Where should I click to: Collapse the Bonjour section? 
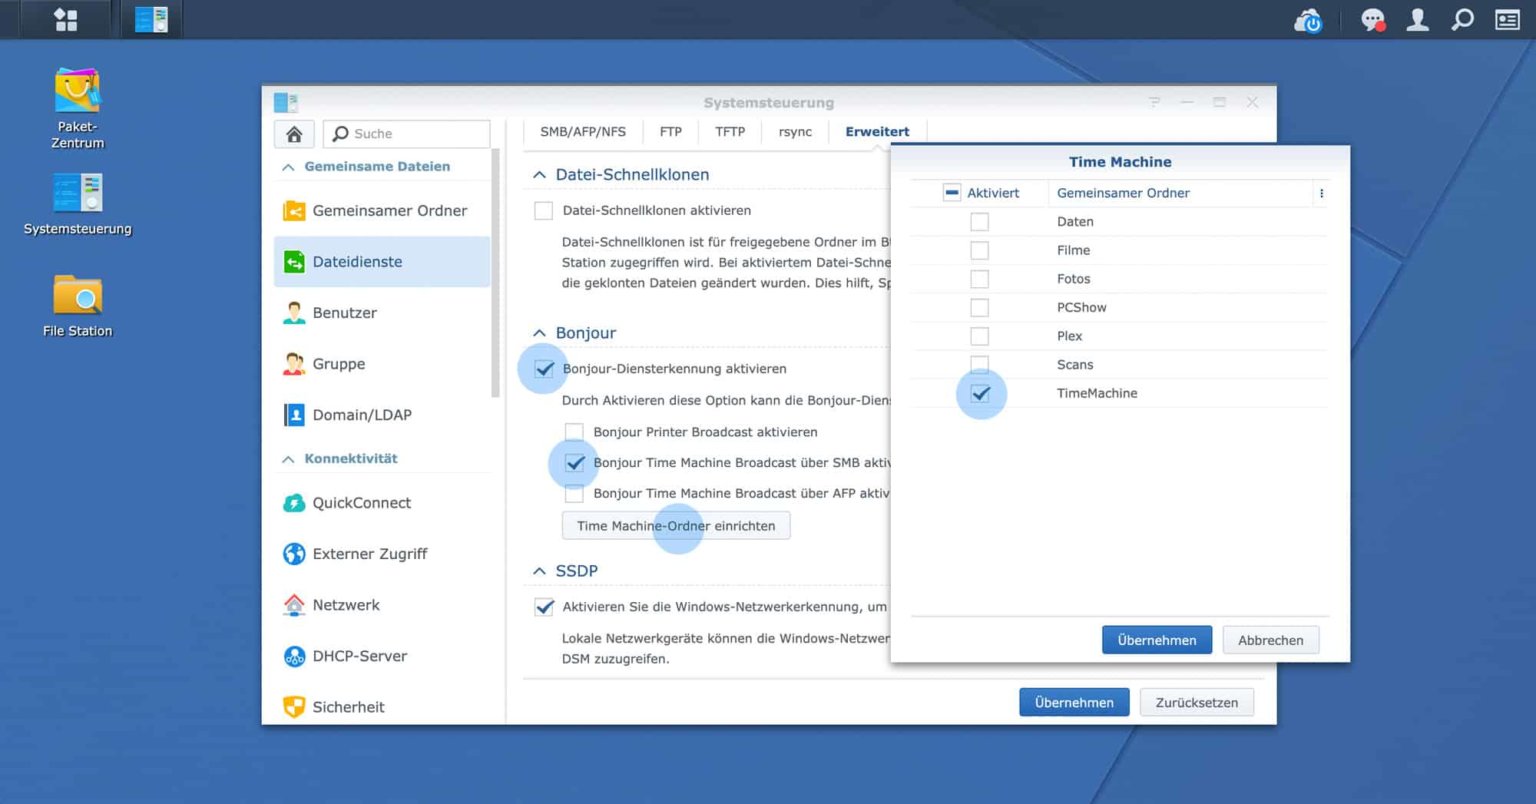pyautogui.click(x=541, y=333)
